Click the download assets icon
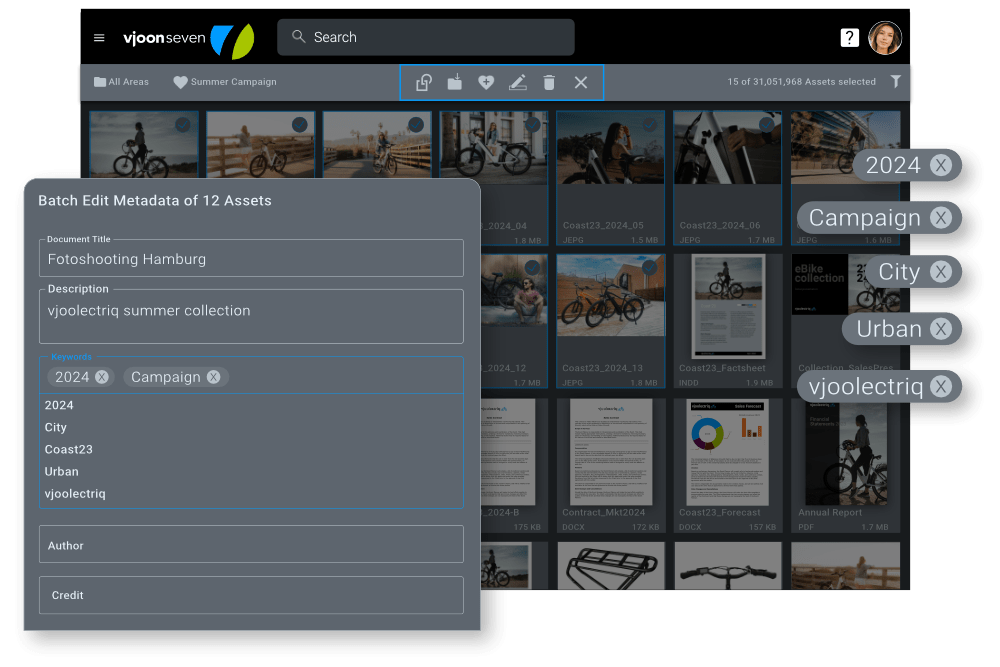This screenshot has width=1000, height=667. pos(455,82)
